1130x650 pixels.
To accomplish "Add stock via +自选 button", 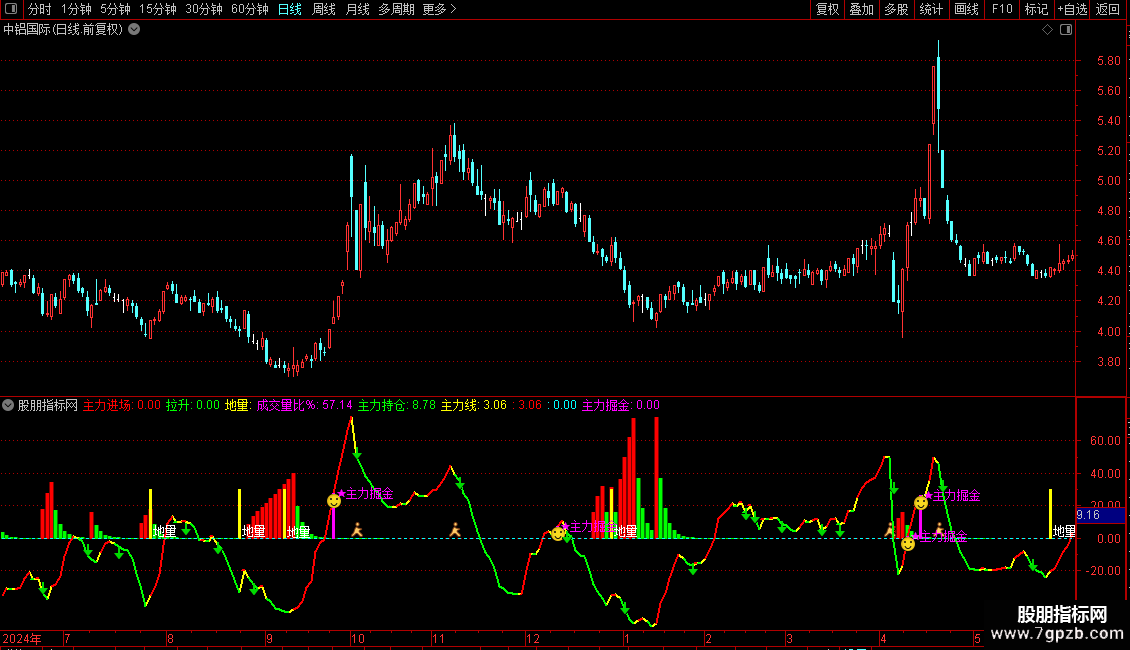I will 1072,9.
